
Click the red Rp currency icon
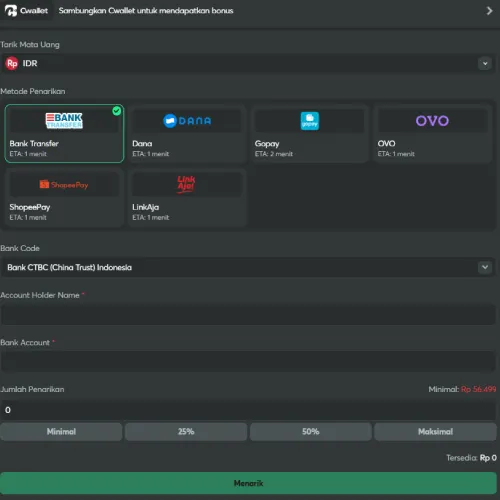coord(12,63)
